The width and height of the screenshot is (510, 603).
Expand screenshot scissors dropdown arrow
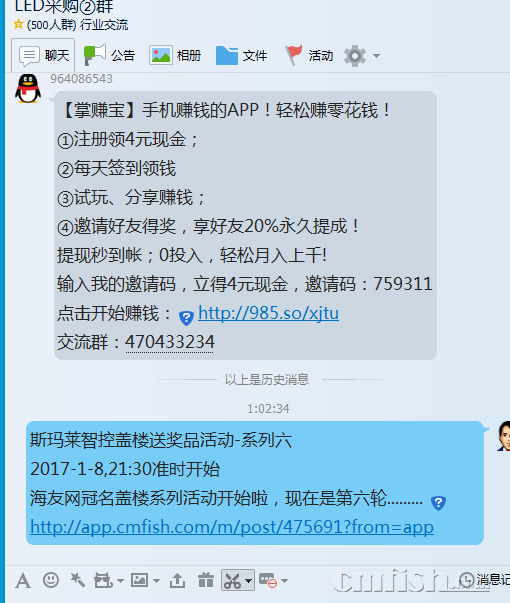(x=248, y=581)
